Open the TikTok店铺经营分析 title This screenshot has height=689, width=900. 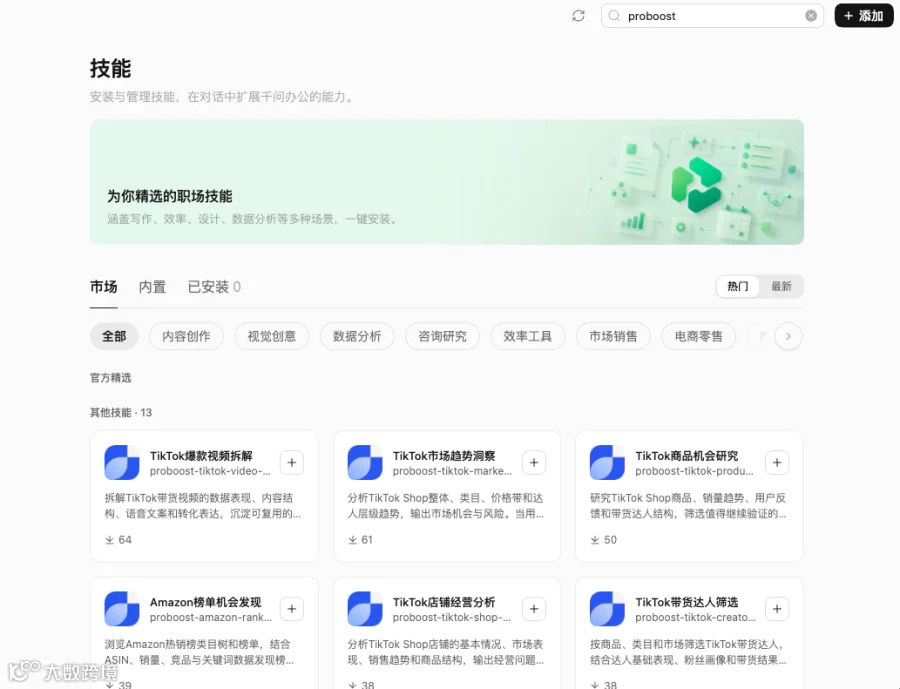tap(444, 602)
